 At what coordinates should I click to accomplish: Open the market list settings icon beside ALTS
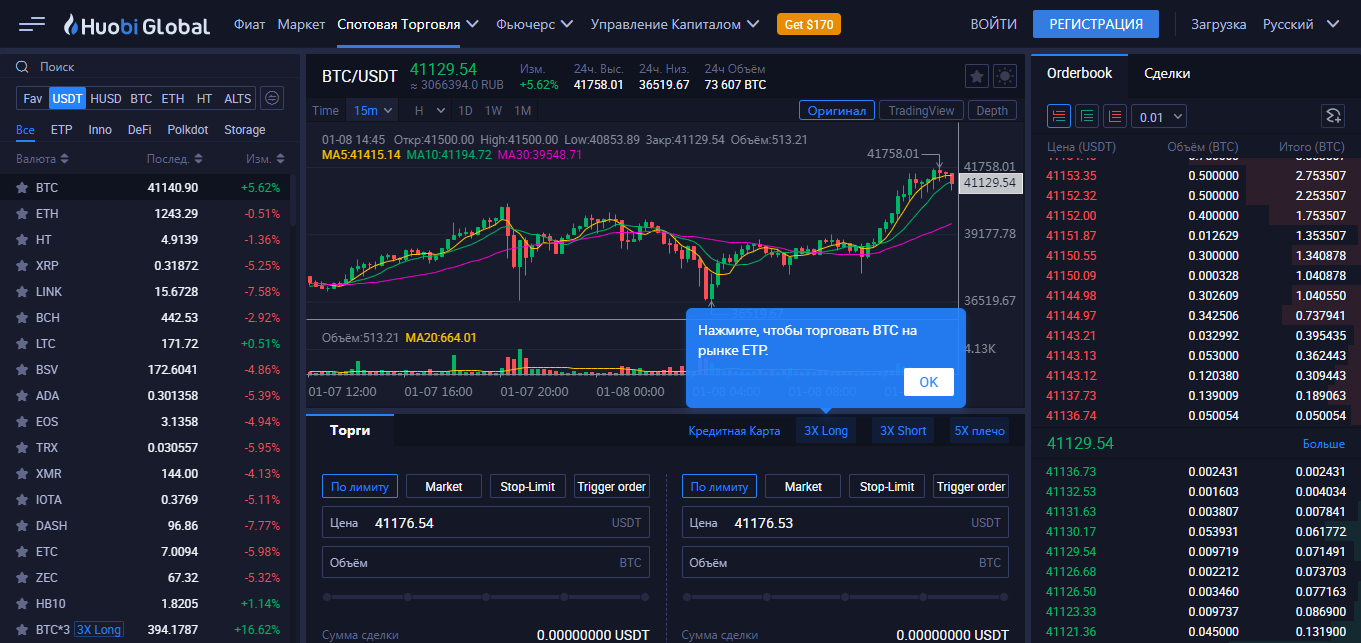point(272,98)
